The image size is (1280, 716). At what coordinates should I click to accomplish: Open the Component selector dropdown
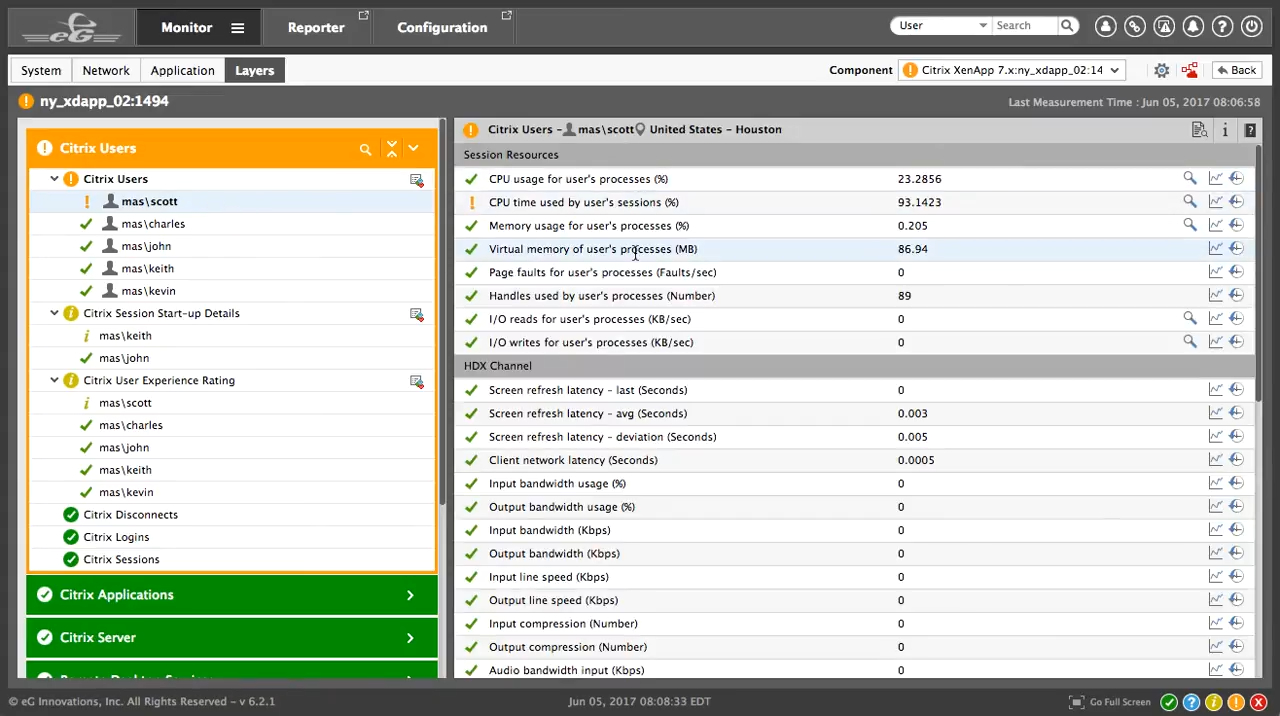pos(1011,70)
